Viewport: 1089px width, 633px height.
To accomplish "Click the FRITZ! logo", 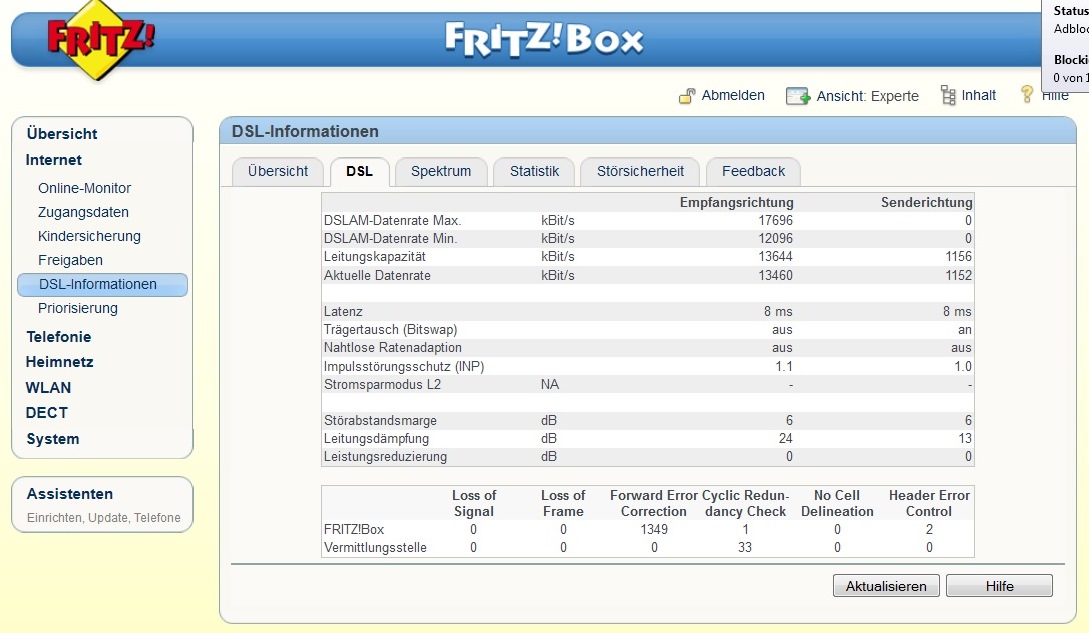I will click(x=100, y=40).
